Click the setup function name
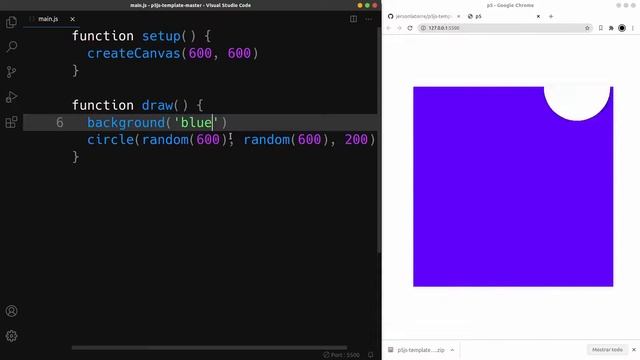Viewport: 640px width, 360px height. tap(161, 36)
